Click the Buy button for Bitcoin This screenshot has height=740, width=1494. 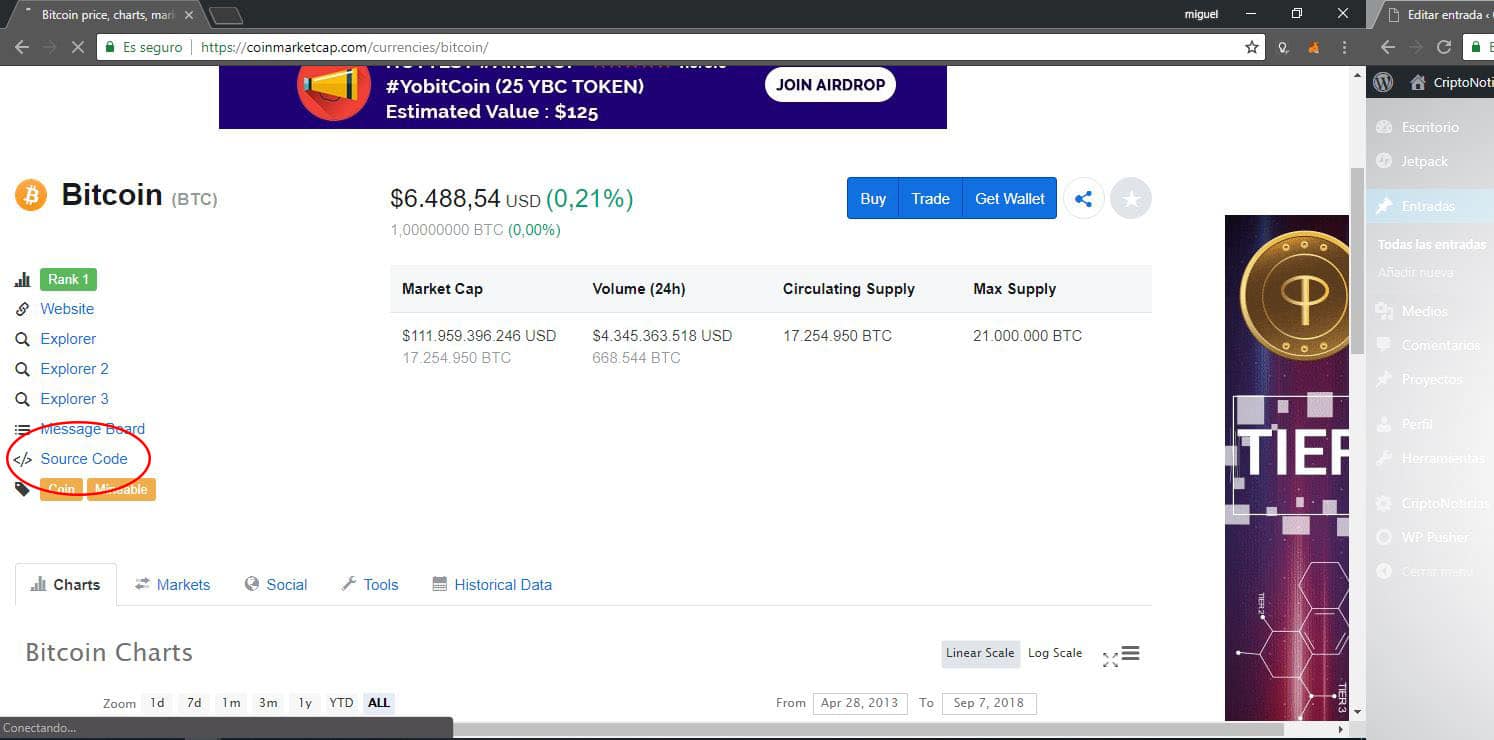[872, 198]
